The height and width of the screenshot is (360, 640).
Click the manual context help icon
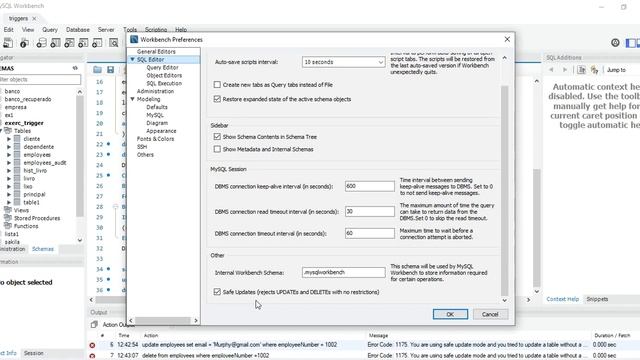tap(582, 70)
